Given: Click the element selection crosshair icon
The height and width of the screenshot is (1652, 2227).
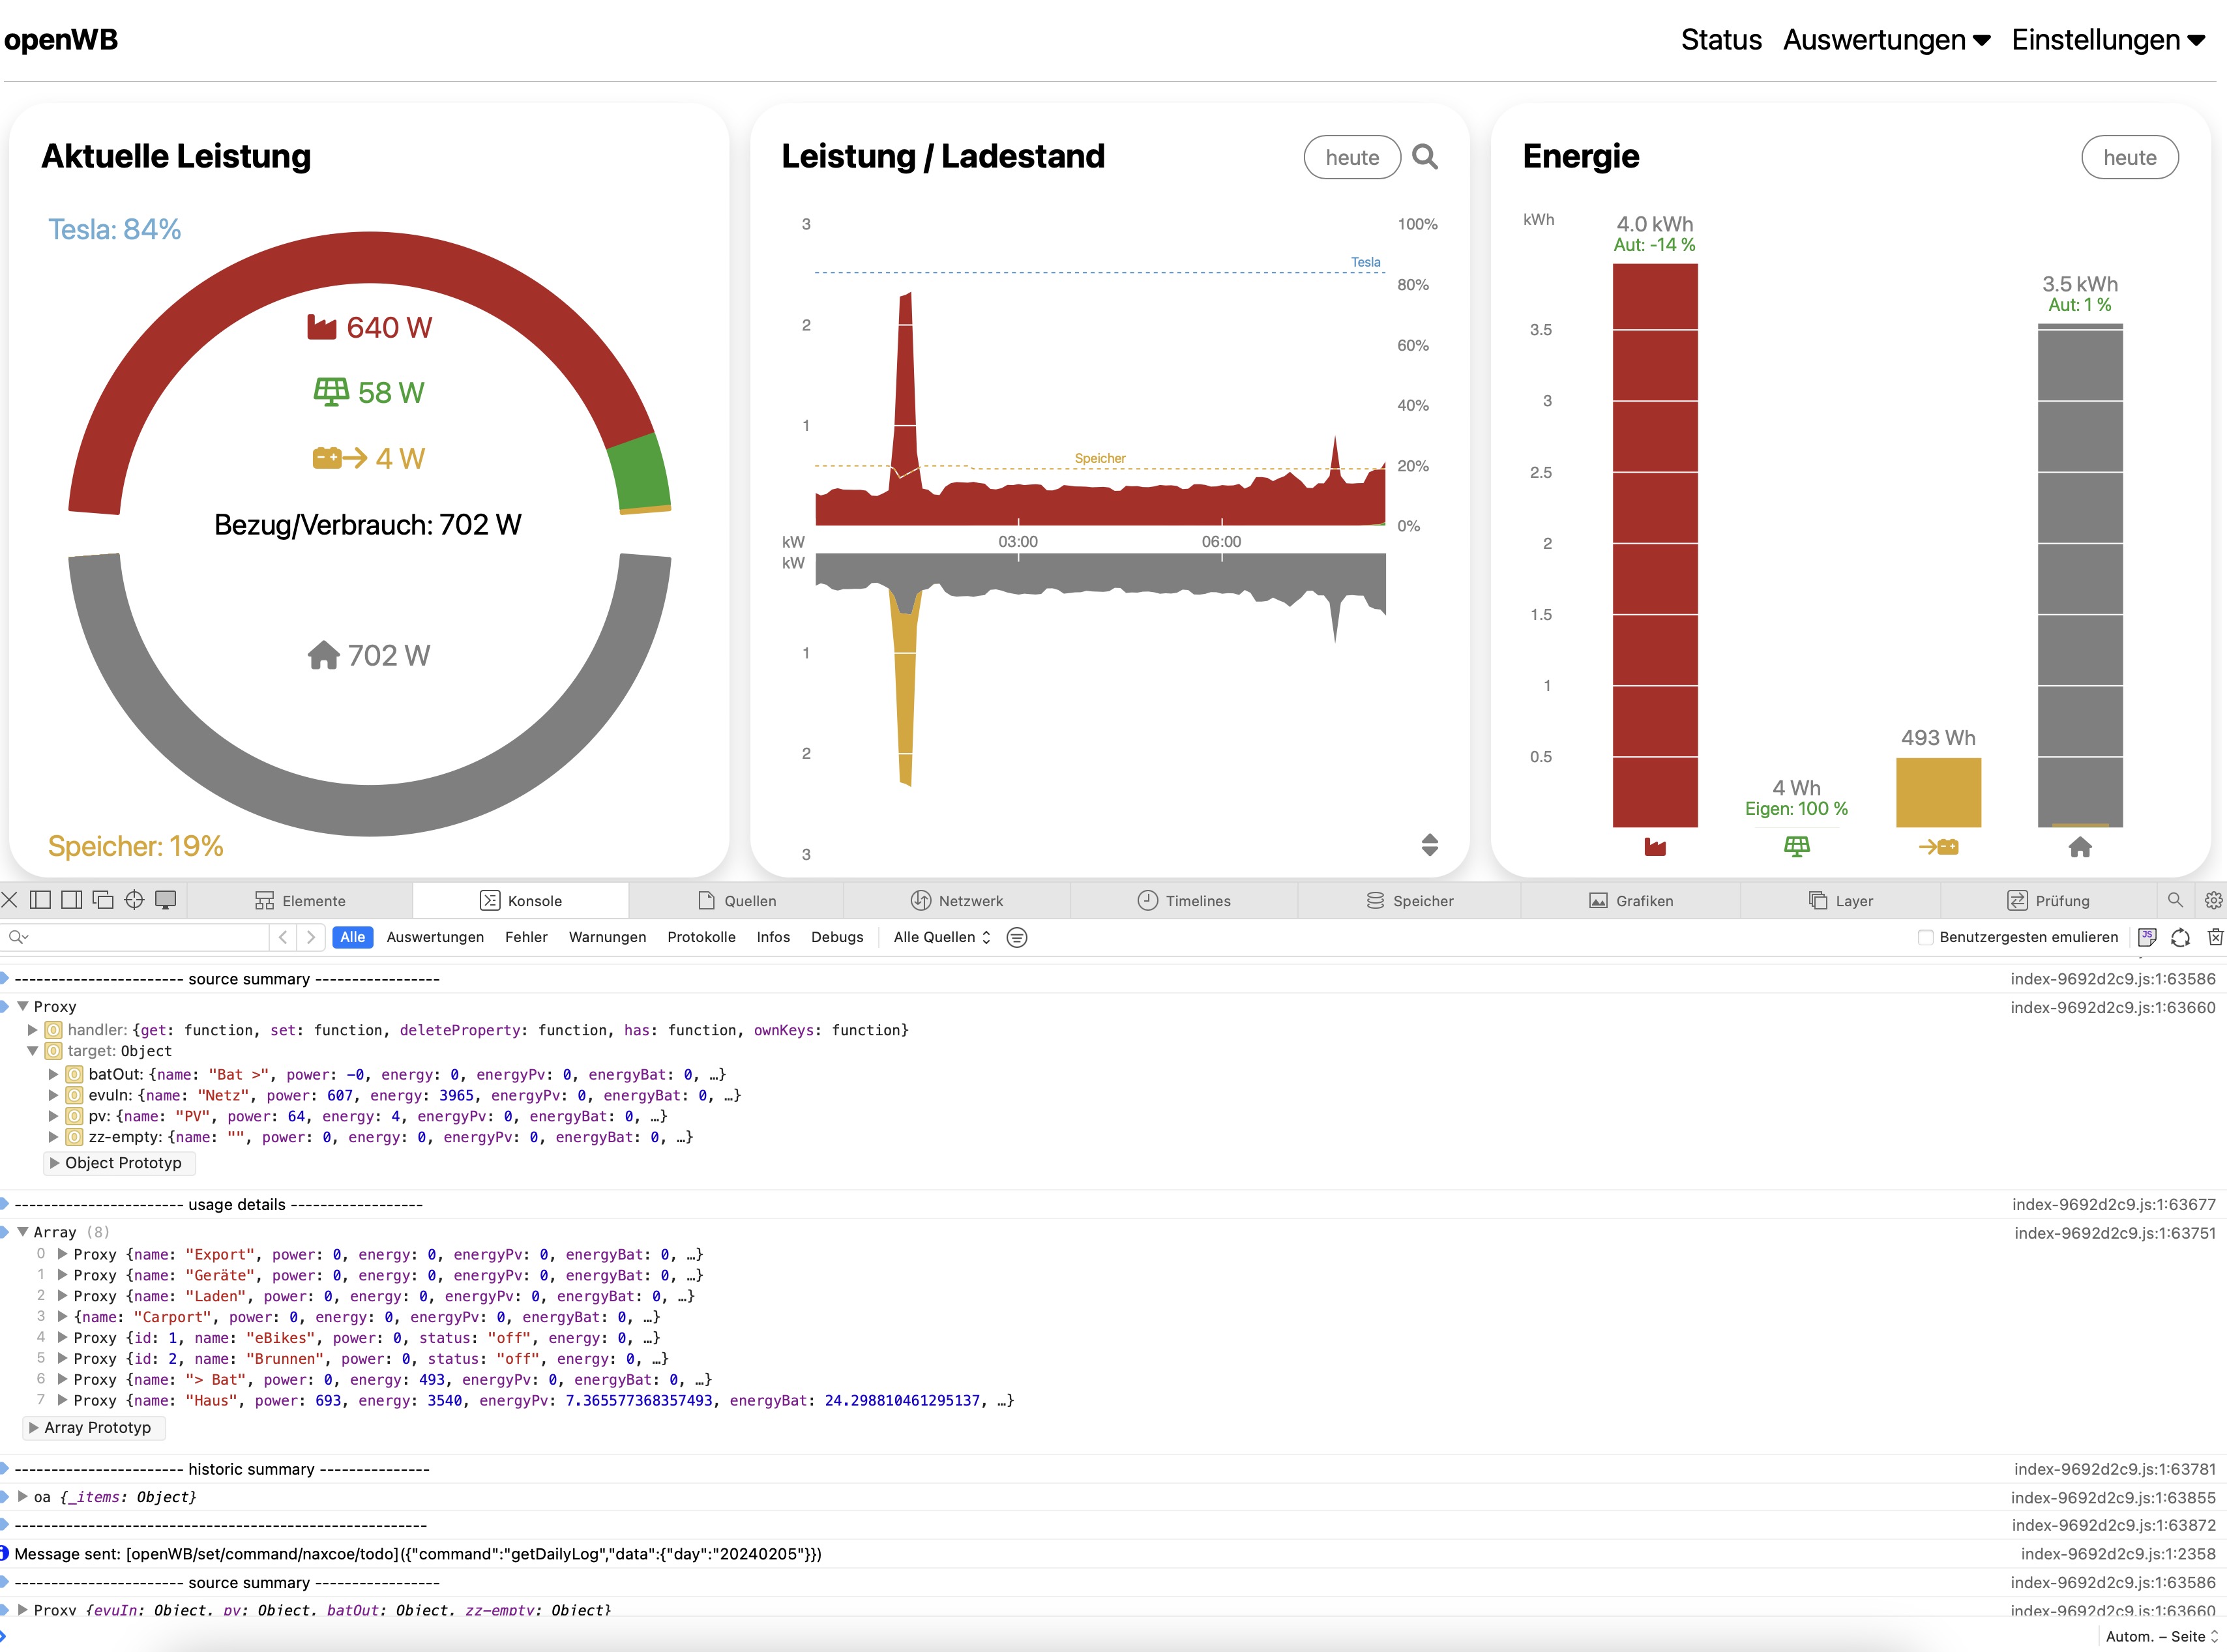Looking at the screenshot, I should point(134,900).
